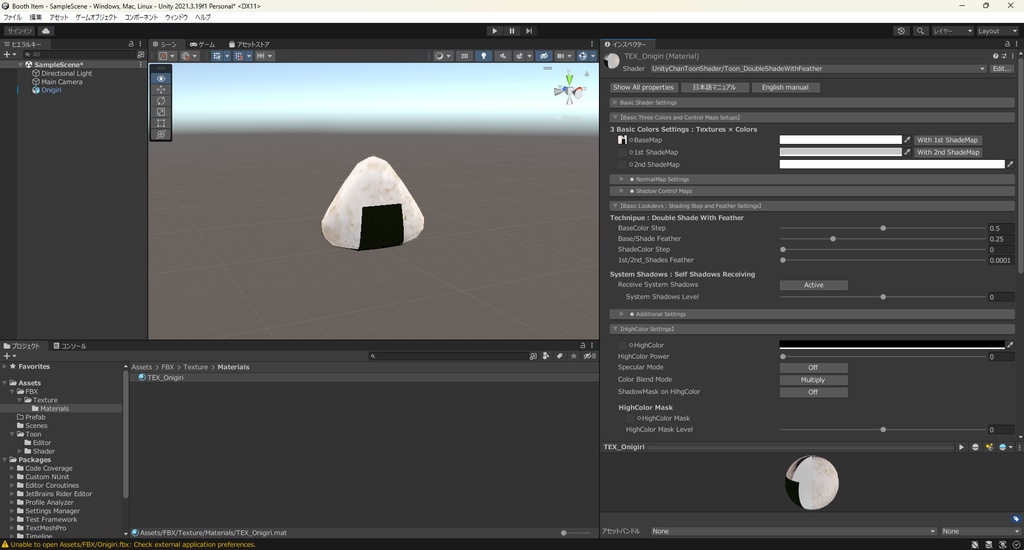Select the Move tool in Scene overlay
This screenshot has width=1024, height=550.
[161, 89]
